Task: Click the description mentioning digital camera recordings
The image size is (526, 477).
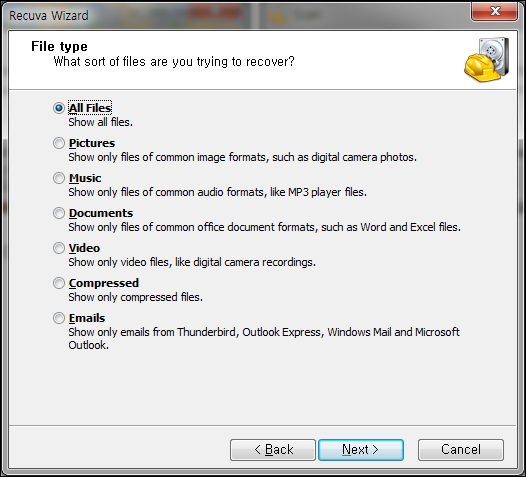Action: 192,262
